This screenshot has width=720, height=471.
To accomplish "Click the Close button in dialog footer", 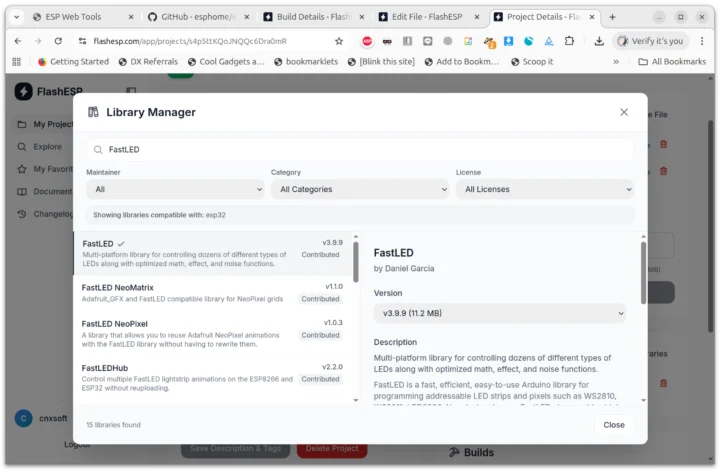I will point(613,425).
